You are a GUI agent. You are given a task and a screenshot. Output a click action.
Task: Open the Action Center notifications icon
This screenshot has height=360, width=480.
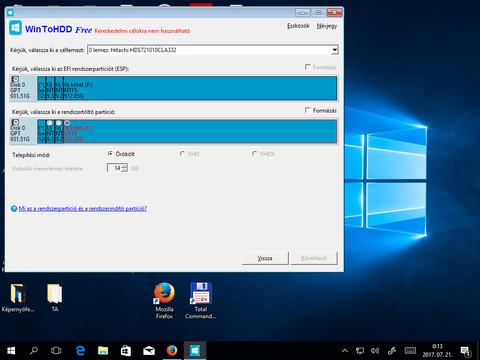pos(465,351)
